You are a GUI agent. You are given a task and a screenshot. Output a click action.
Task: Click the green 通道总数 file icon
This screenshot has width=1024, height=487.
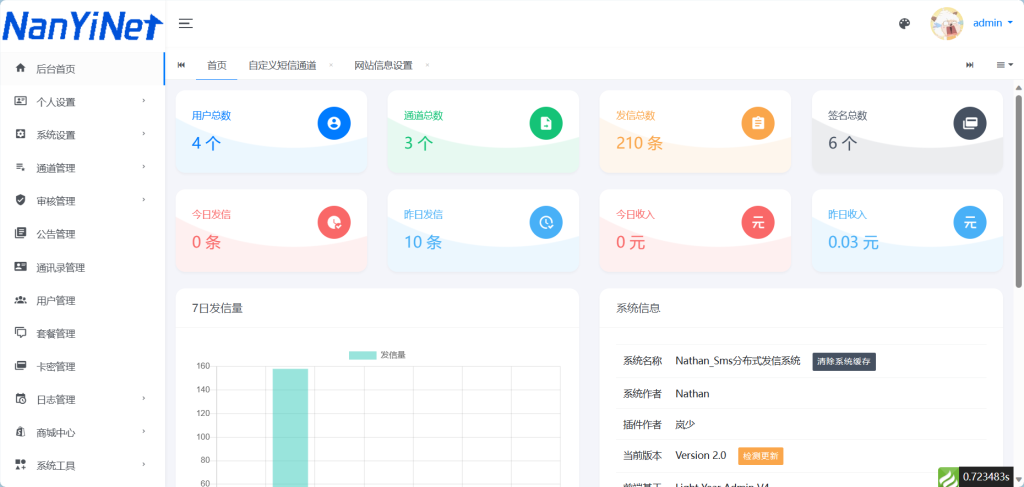point(546,123)
